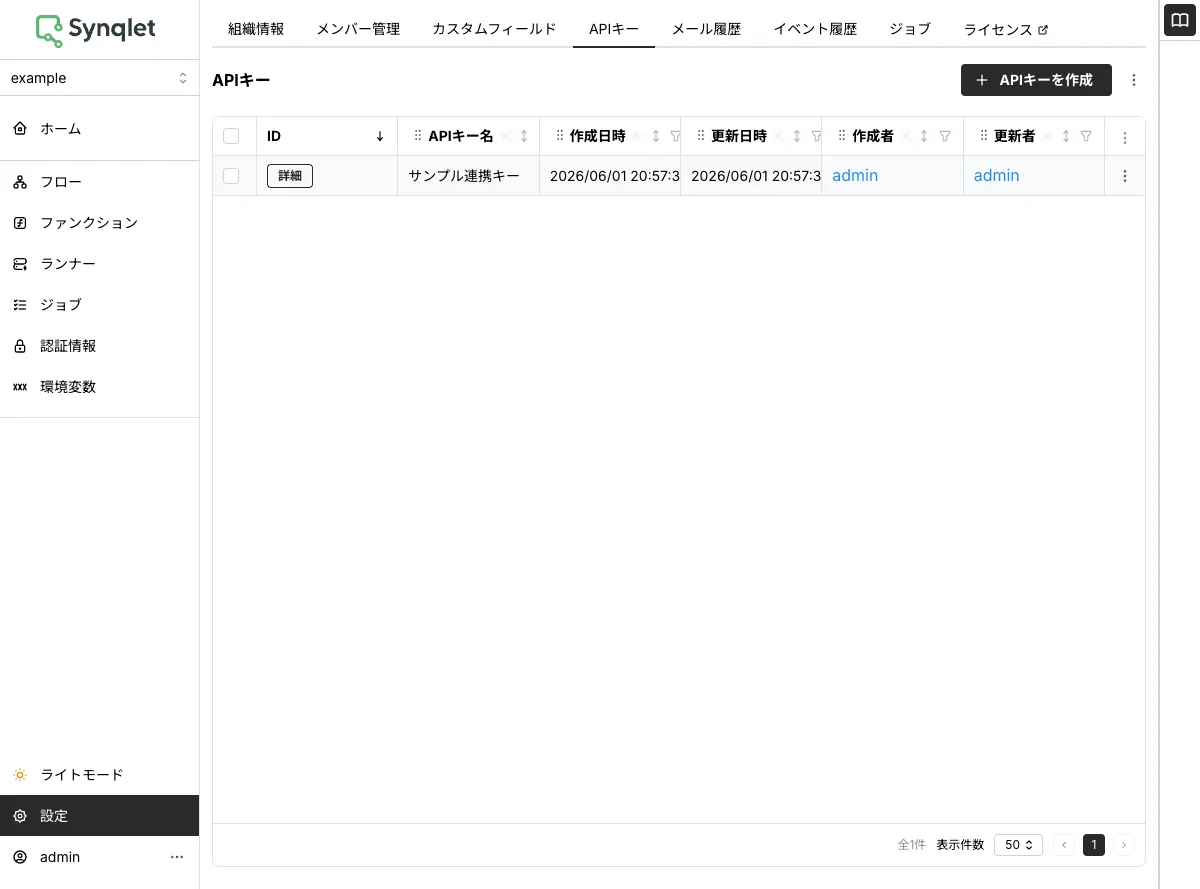Open 環境変数 in sidebar
1200x889 pixels.
[99, 387]
